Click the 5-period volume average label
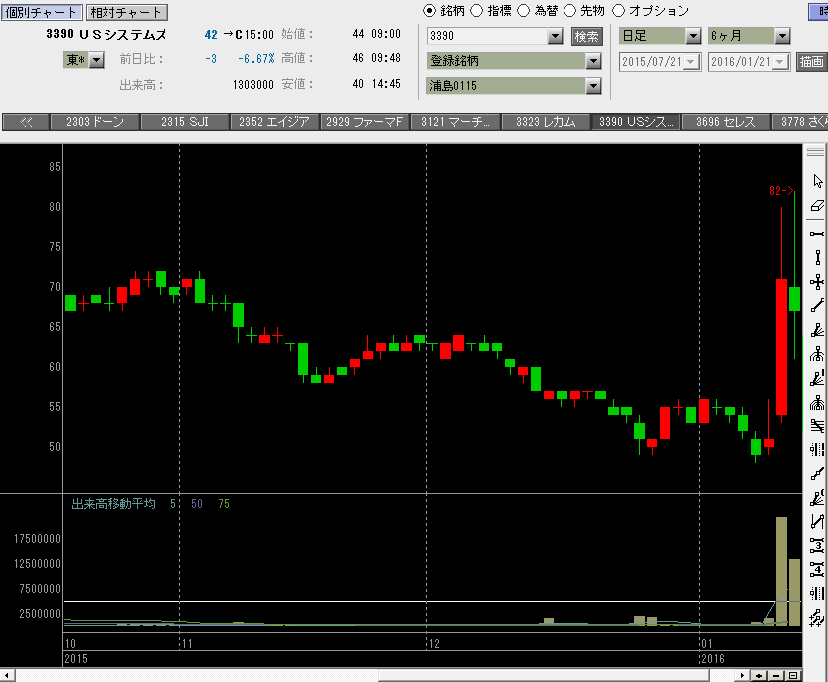 [173, 504]
